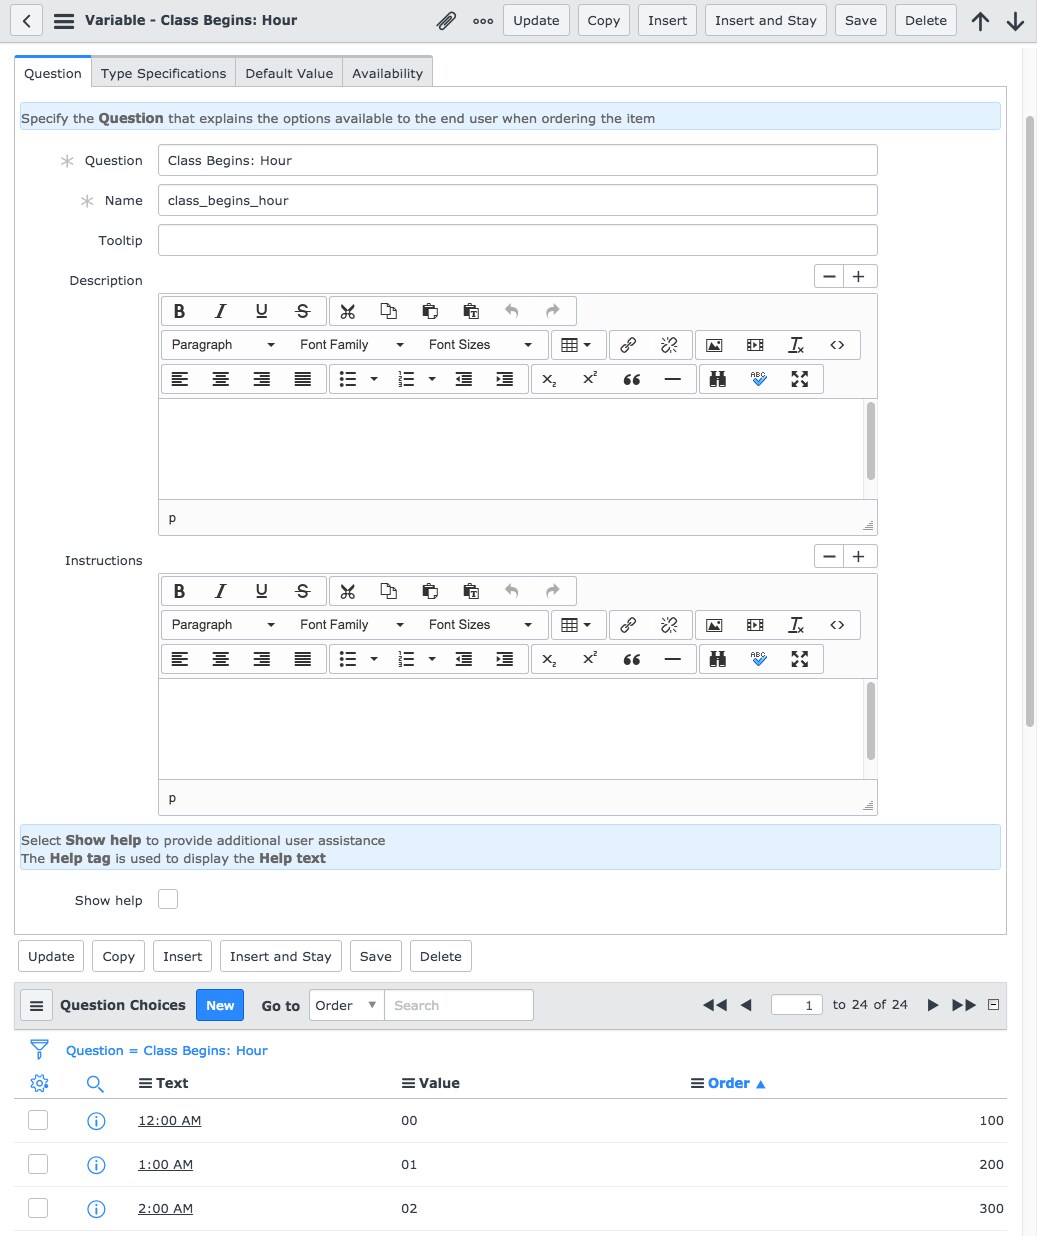Open more options ellipsis in header
This screenshot has height=1236, width=1038.
pos(483,21)
